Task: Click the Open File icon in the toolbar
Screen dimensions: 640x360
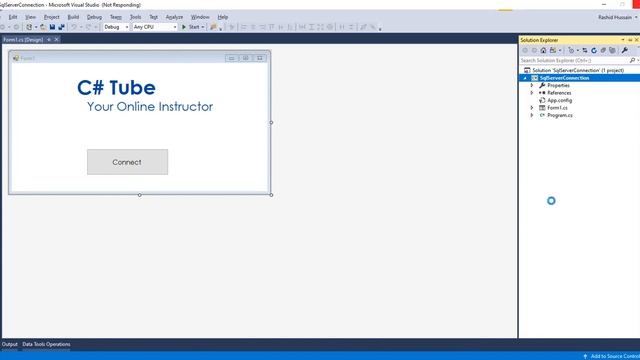Action: coord(43,27)
